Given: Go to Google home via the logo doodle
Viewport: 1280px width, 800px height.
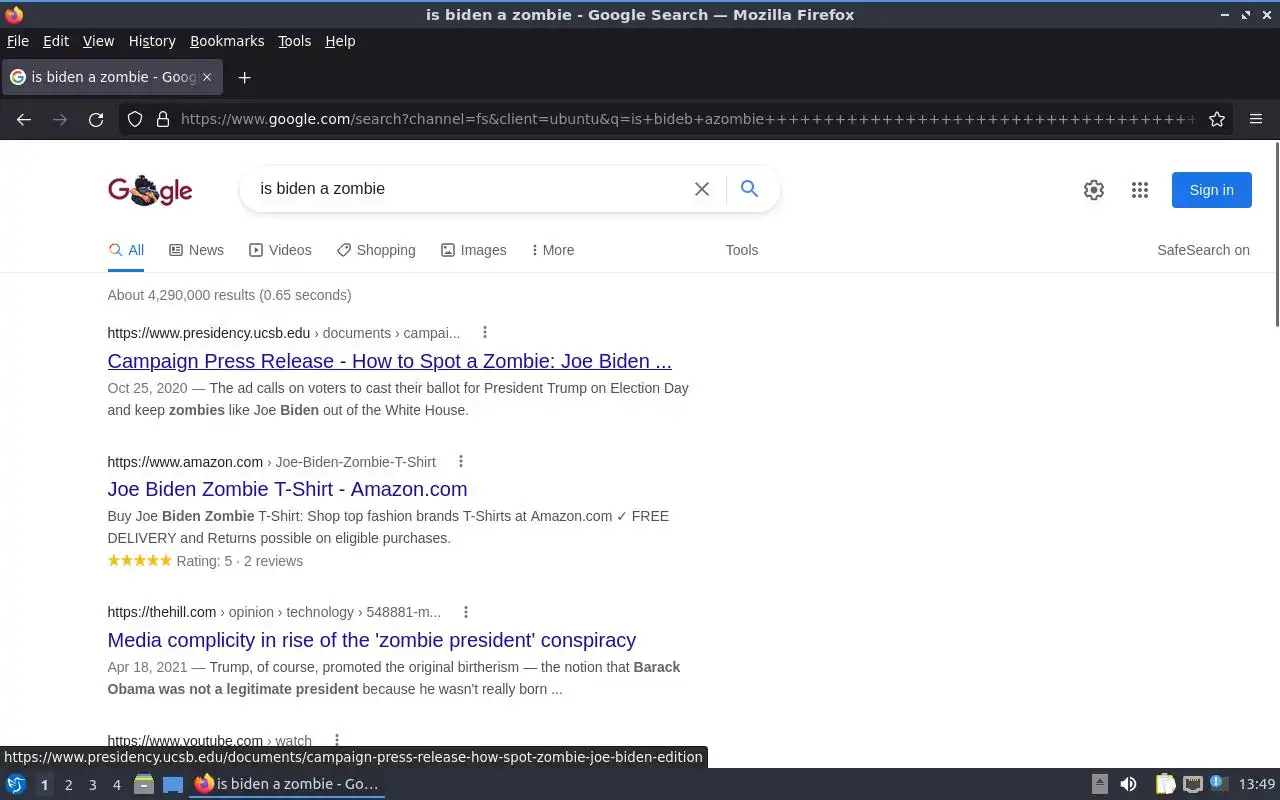Looking at the screenshot, I should pyautogui.click(x=150, y=190).
